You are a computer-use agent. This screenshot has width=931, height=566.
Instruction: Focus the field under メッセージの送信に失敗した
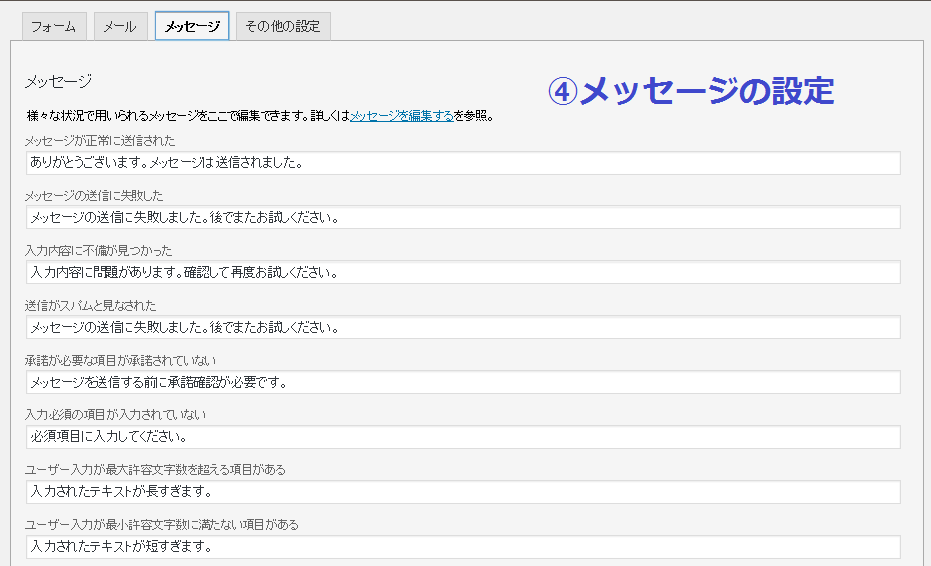tap(462, 218)
